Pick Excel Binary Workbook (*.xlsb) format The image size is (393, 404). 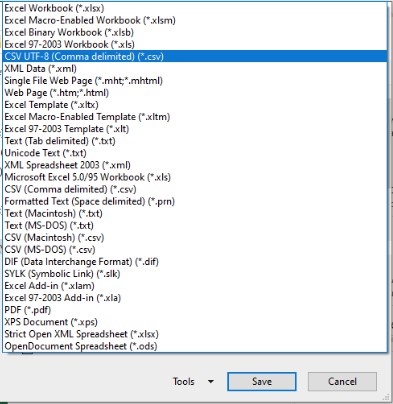pyautogui.click(x=195, y=32)
